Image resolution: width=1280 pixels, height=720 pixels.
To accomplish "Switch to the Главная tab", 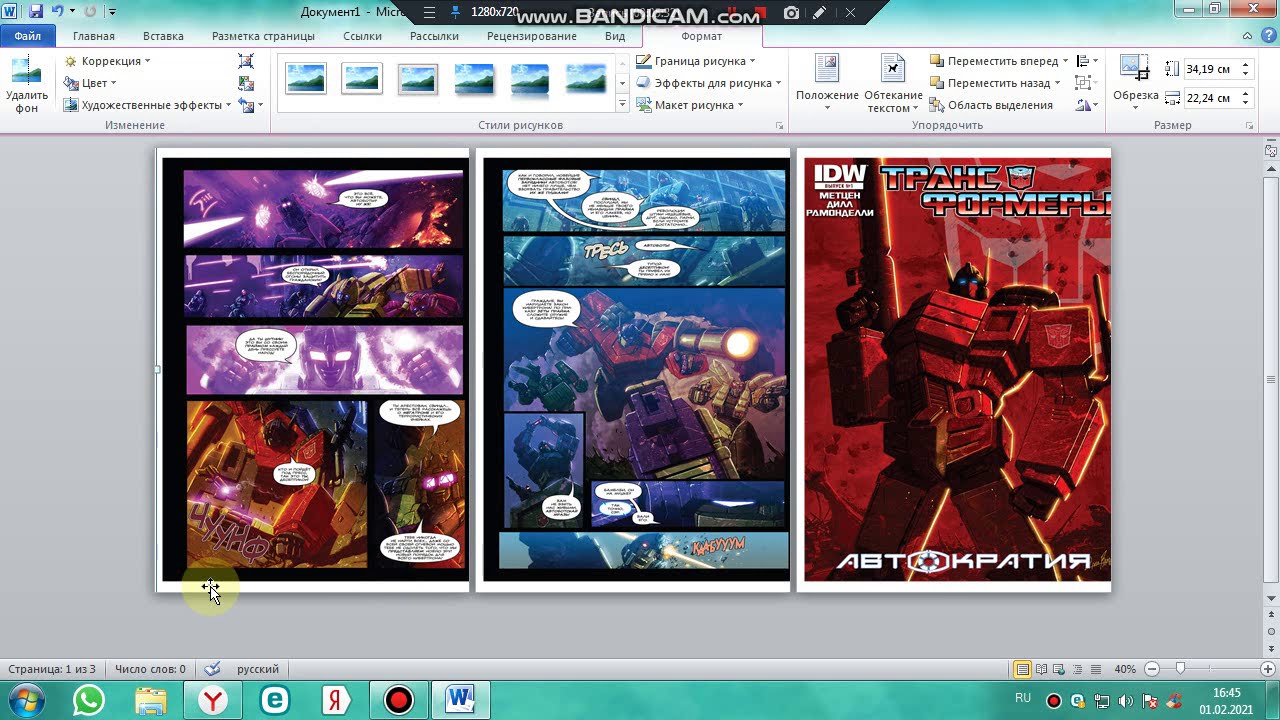I will (94, 36).
